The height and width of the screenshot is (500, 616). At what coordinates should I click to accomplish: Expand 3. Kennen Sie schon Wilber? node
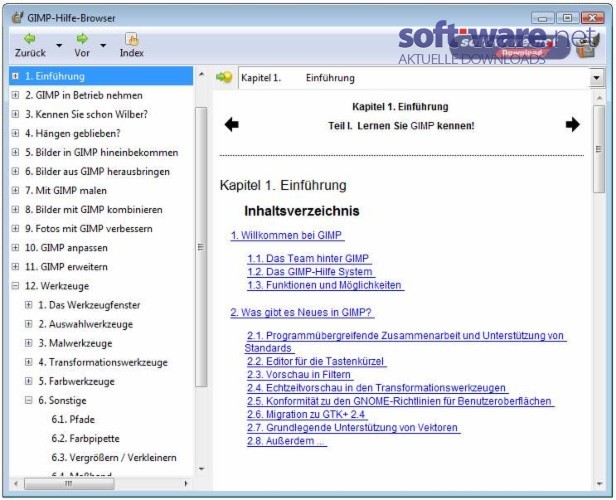[15, 114]
